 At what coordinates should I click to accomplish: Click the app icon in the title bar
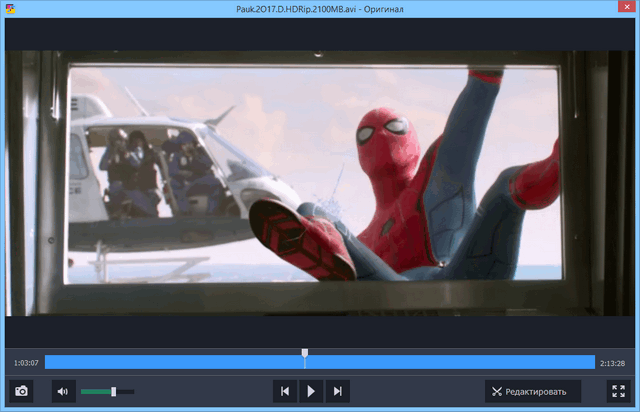9,9
